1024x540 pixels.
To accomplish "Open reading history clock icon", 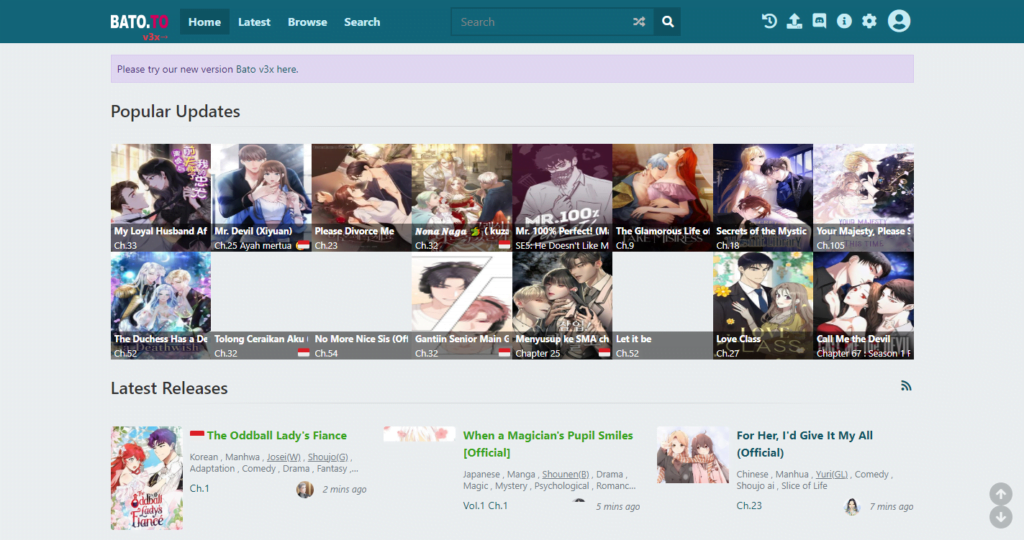I will [769, 21].
